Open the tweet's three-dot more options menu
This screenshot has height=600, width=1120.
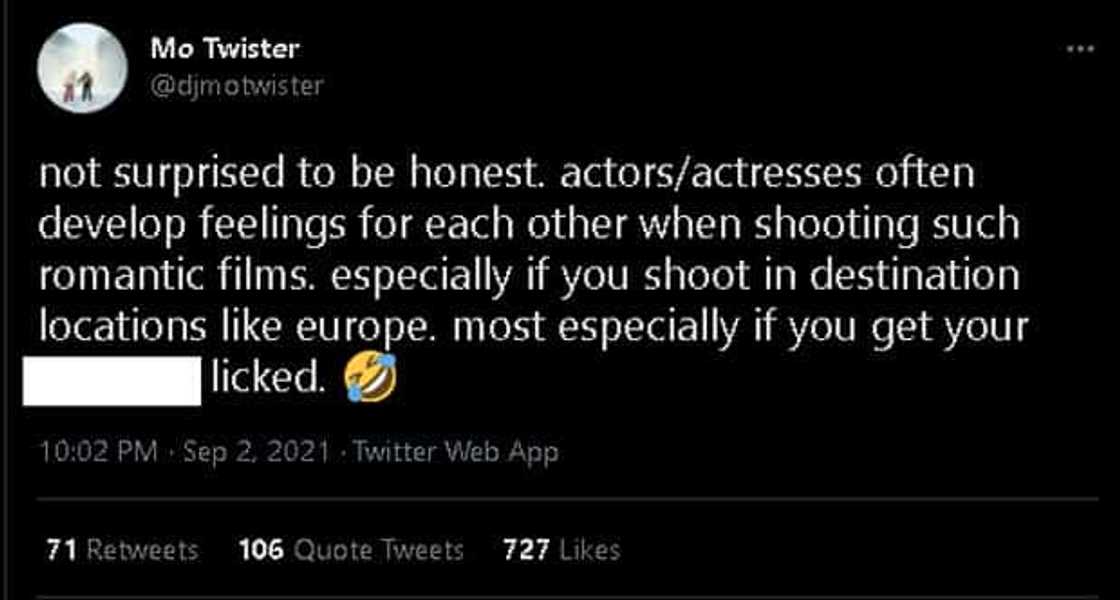[x=1079, y=48]
